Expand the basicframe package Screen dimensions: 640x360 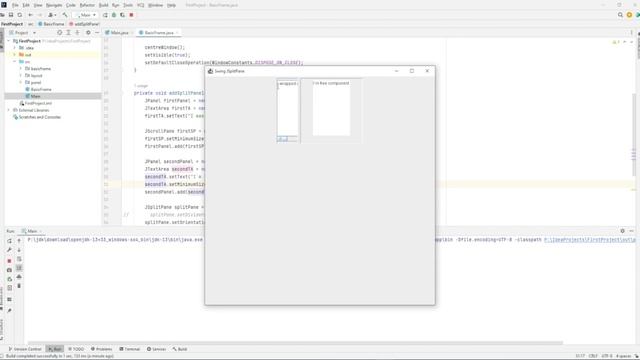(x=21, y=69)
